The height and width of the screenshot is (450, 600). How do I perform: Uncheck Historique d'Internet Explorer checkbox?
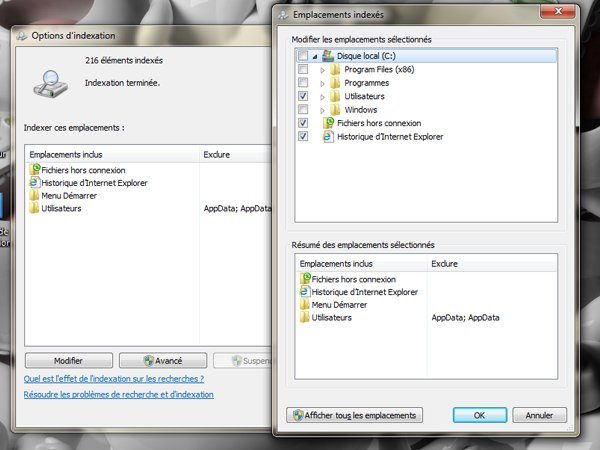pyautogui.click(x=303, y=136)
